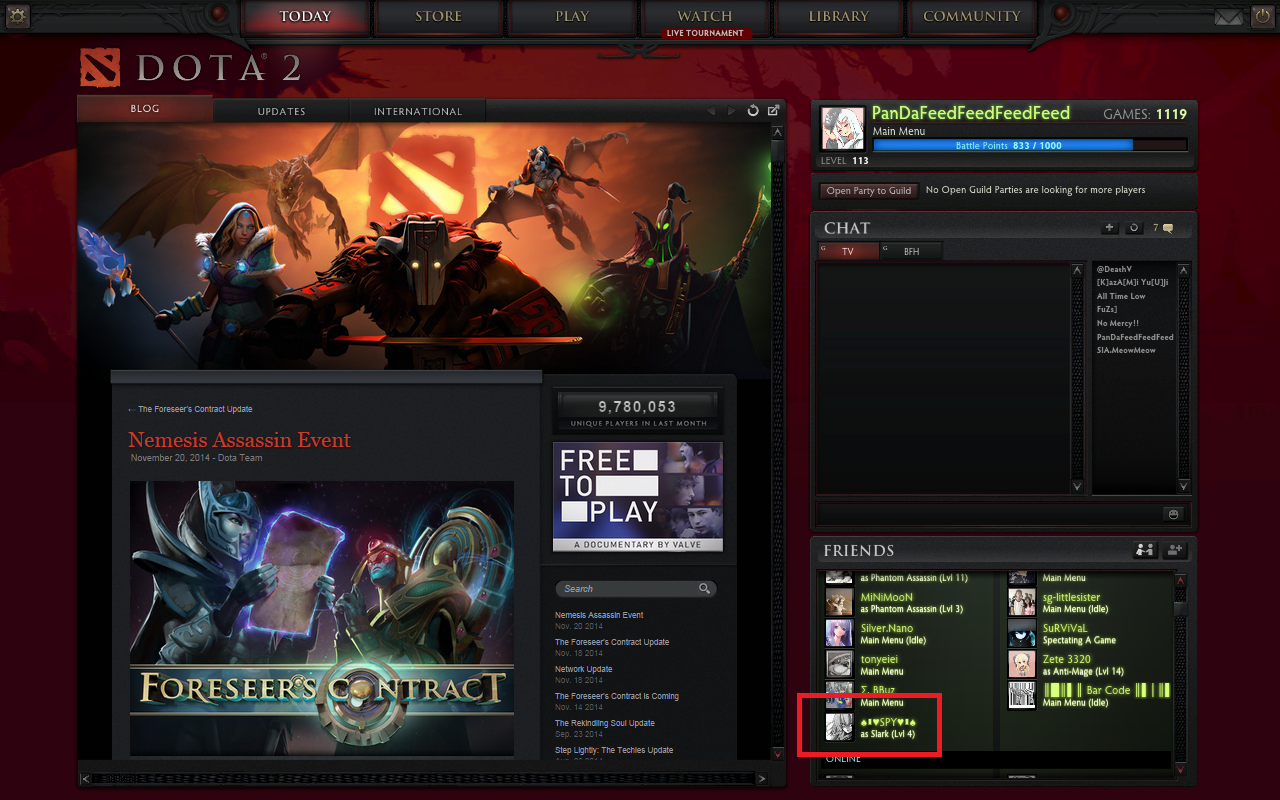This screenshot has width=1280, height=800.
Task: Open the Library tab
Action: (838, 17)
